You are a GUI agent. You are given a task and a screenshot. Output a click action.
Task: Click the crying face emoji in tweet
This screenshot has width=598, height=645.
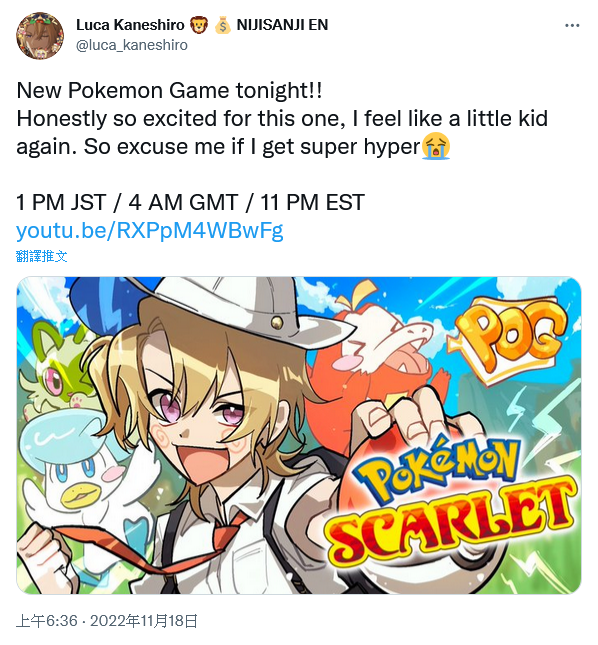[436, 146]
